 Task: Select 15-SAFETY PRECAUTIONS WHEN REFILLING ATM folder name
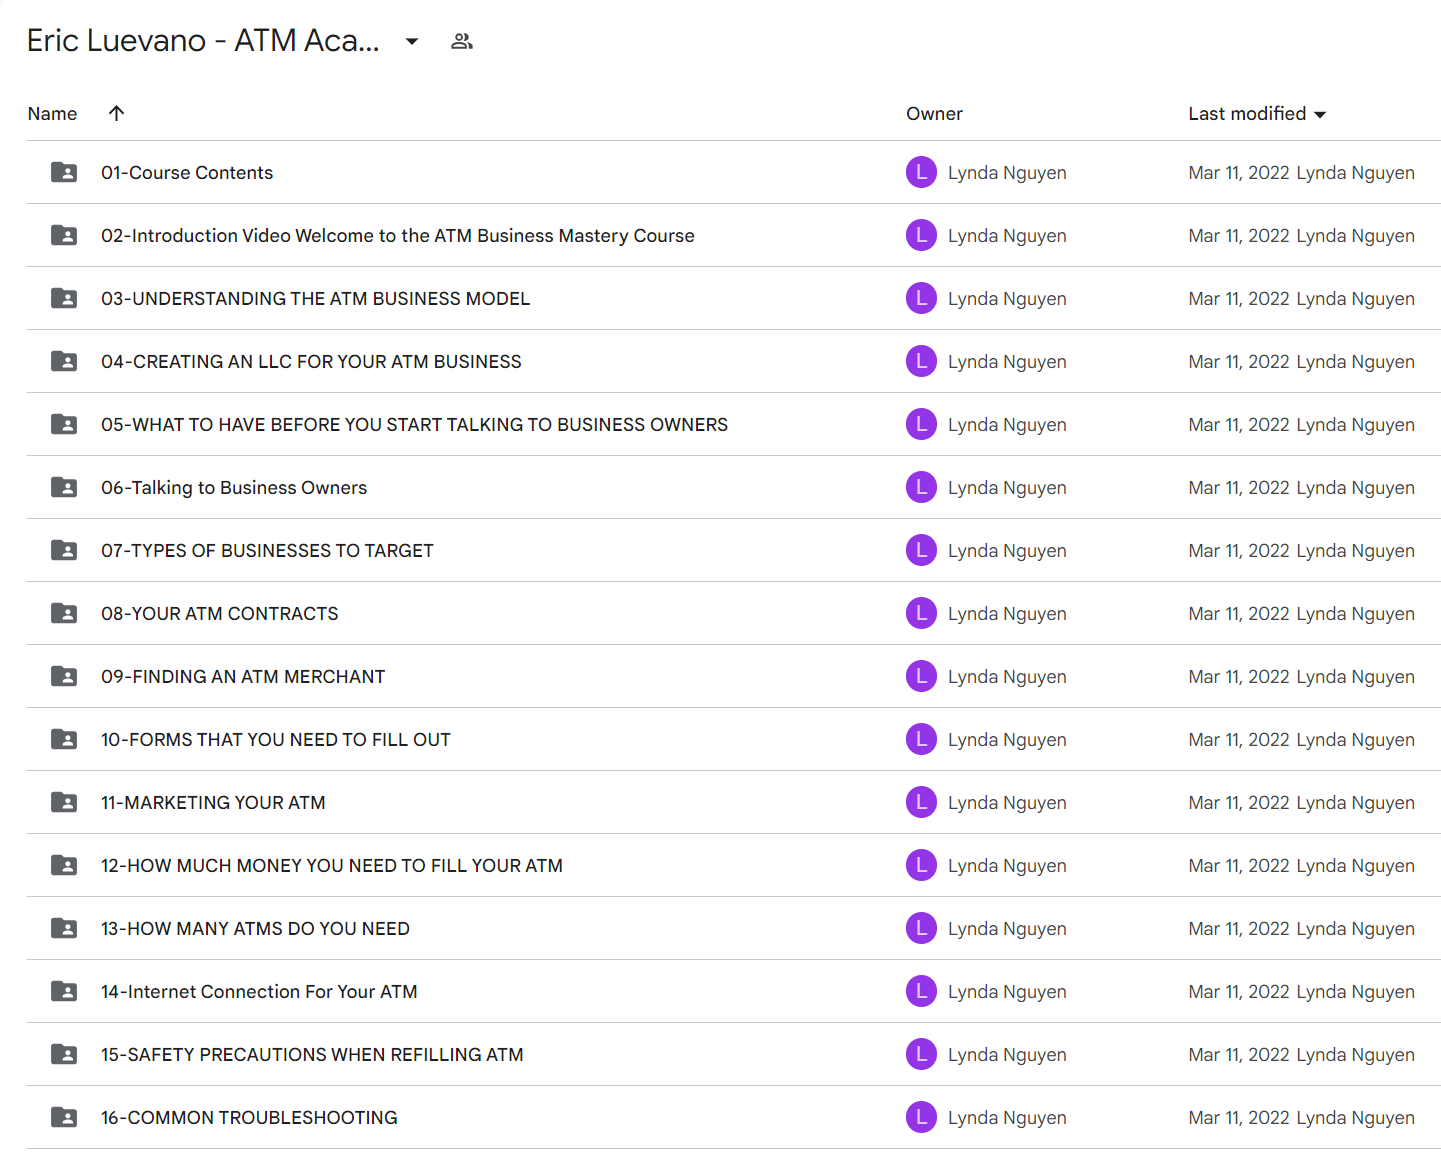[312, 1055]
